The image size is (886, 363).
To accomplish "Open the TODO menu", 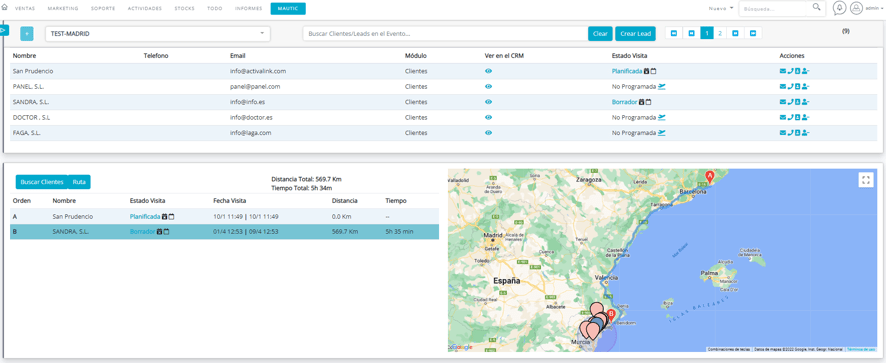I will pos(215,9).
